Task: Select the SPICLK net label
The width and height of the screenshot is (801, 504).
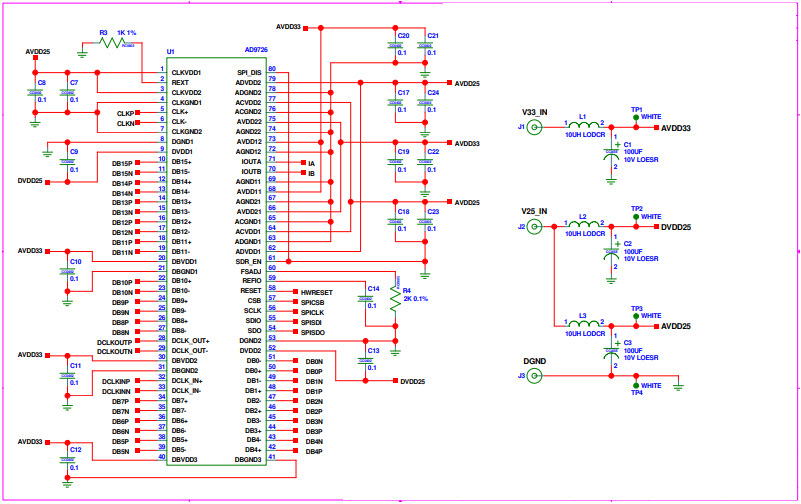Action: [313, 310]
